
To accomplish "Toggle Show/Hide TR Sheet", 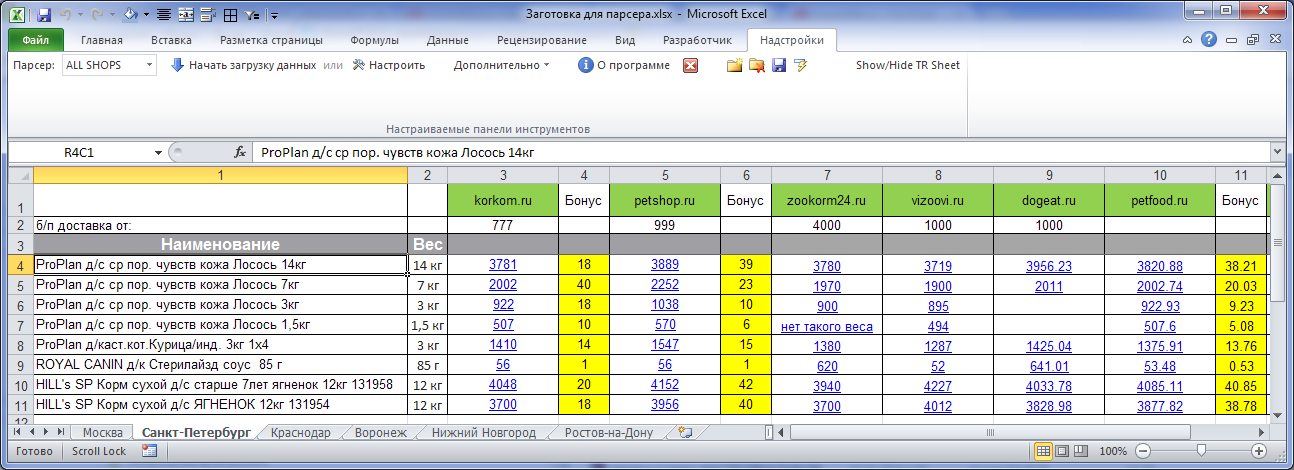I will tap(907, 65).
